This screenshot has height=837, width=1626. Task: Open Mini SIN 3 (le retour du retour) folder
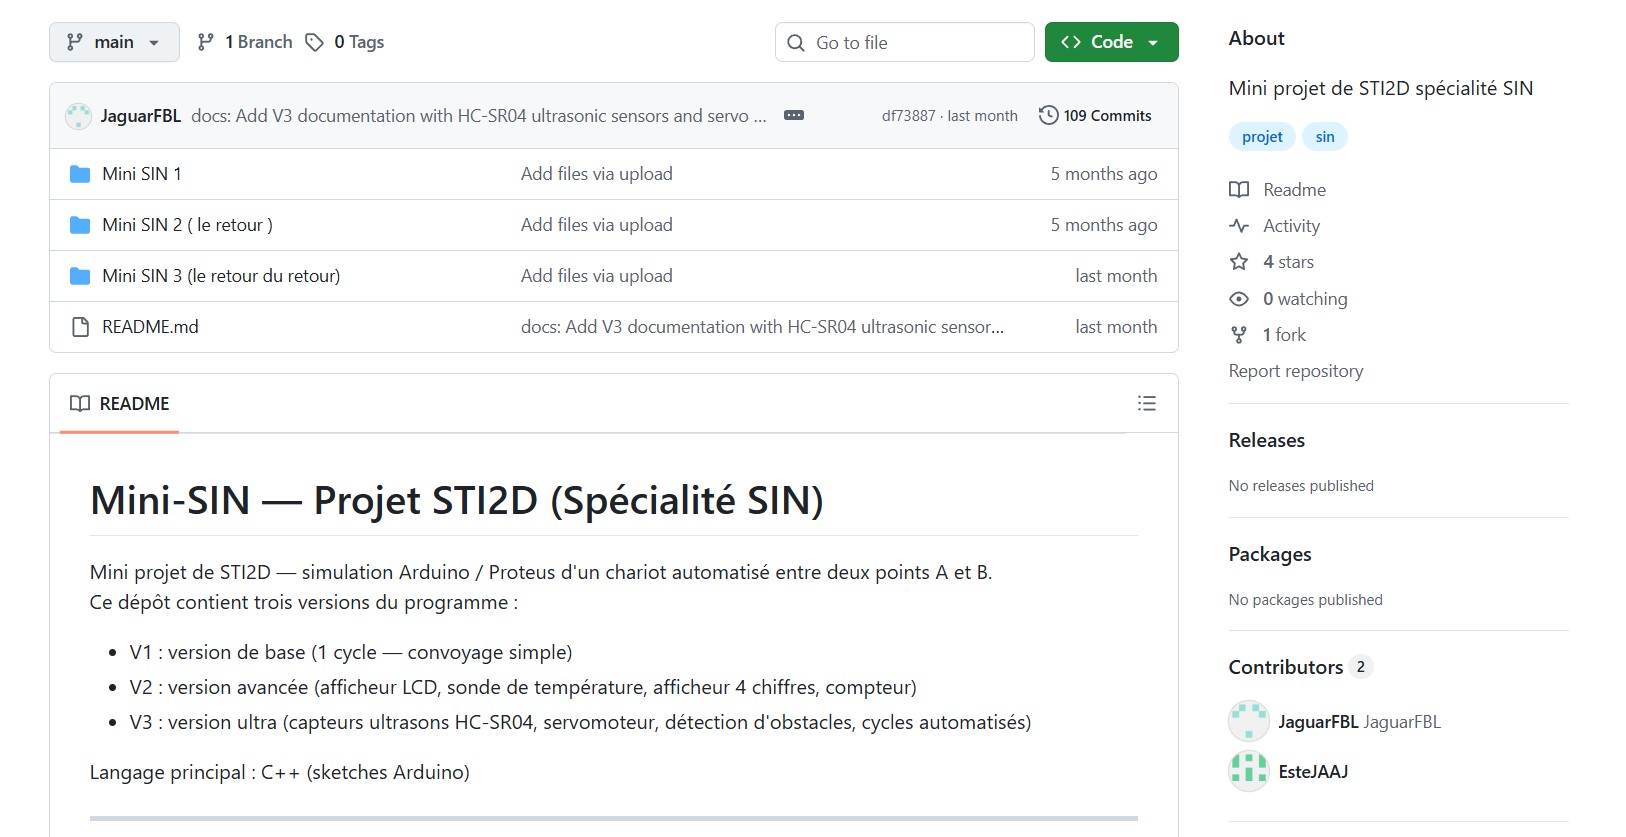point(221,276)
